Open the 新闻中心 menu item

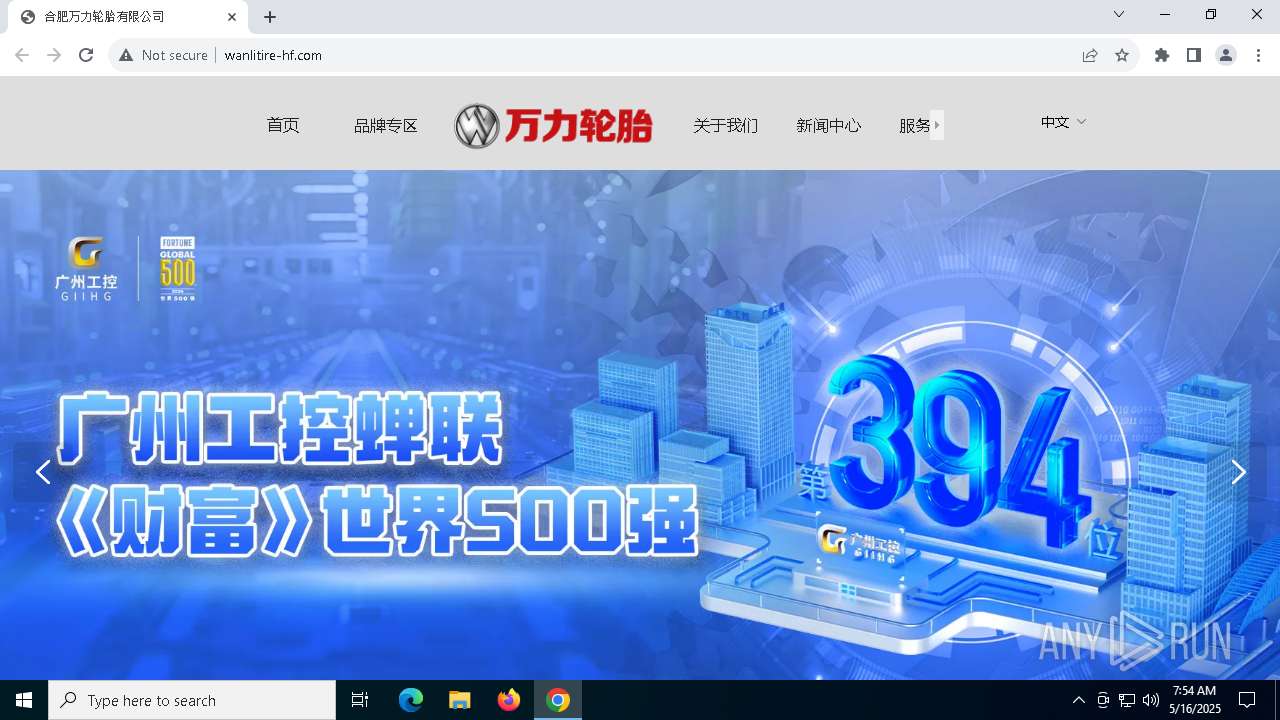coord(829,125)
